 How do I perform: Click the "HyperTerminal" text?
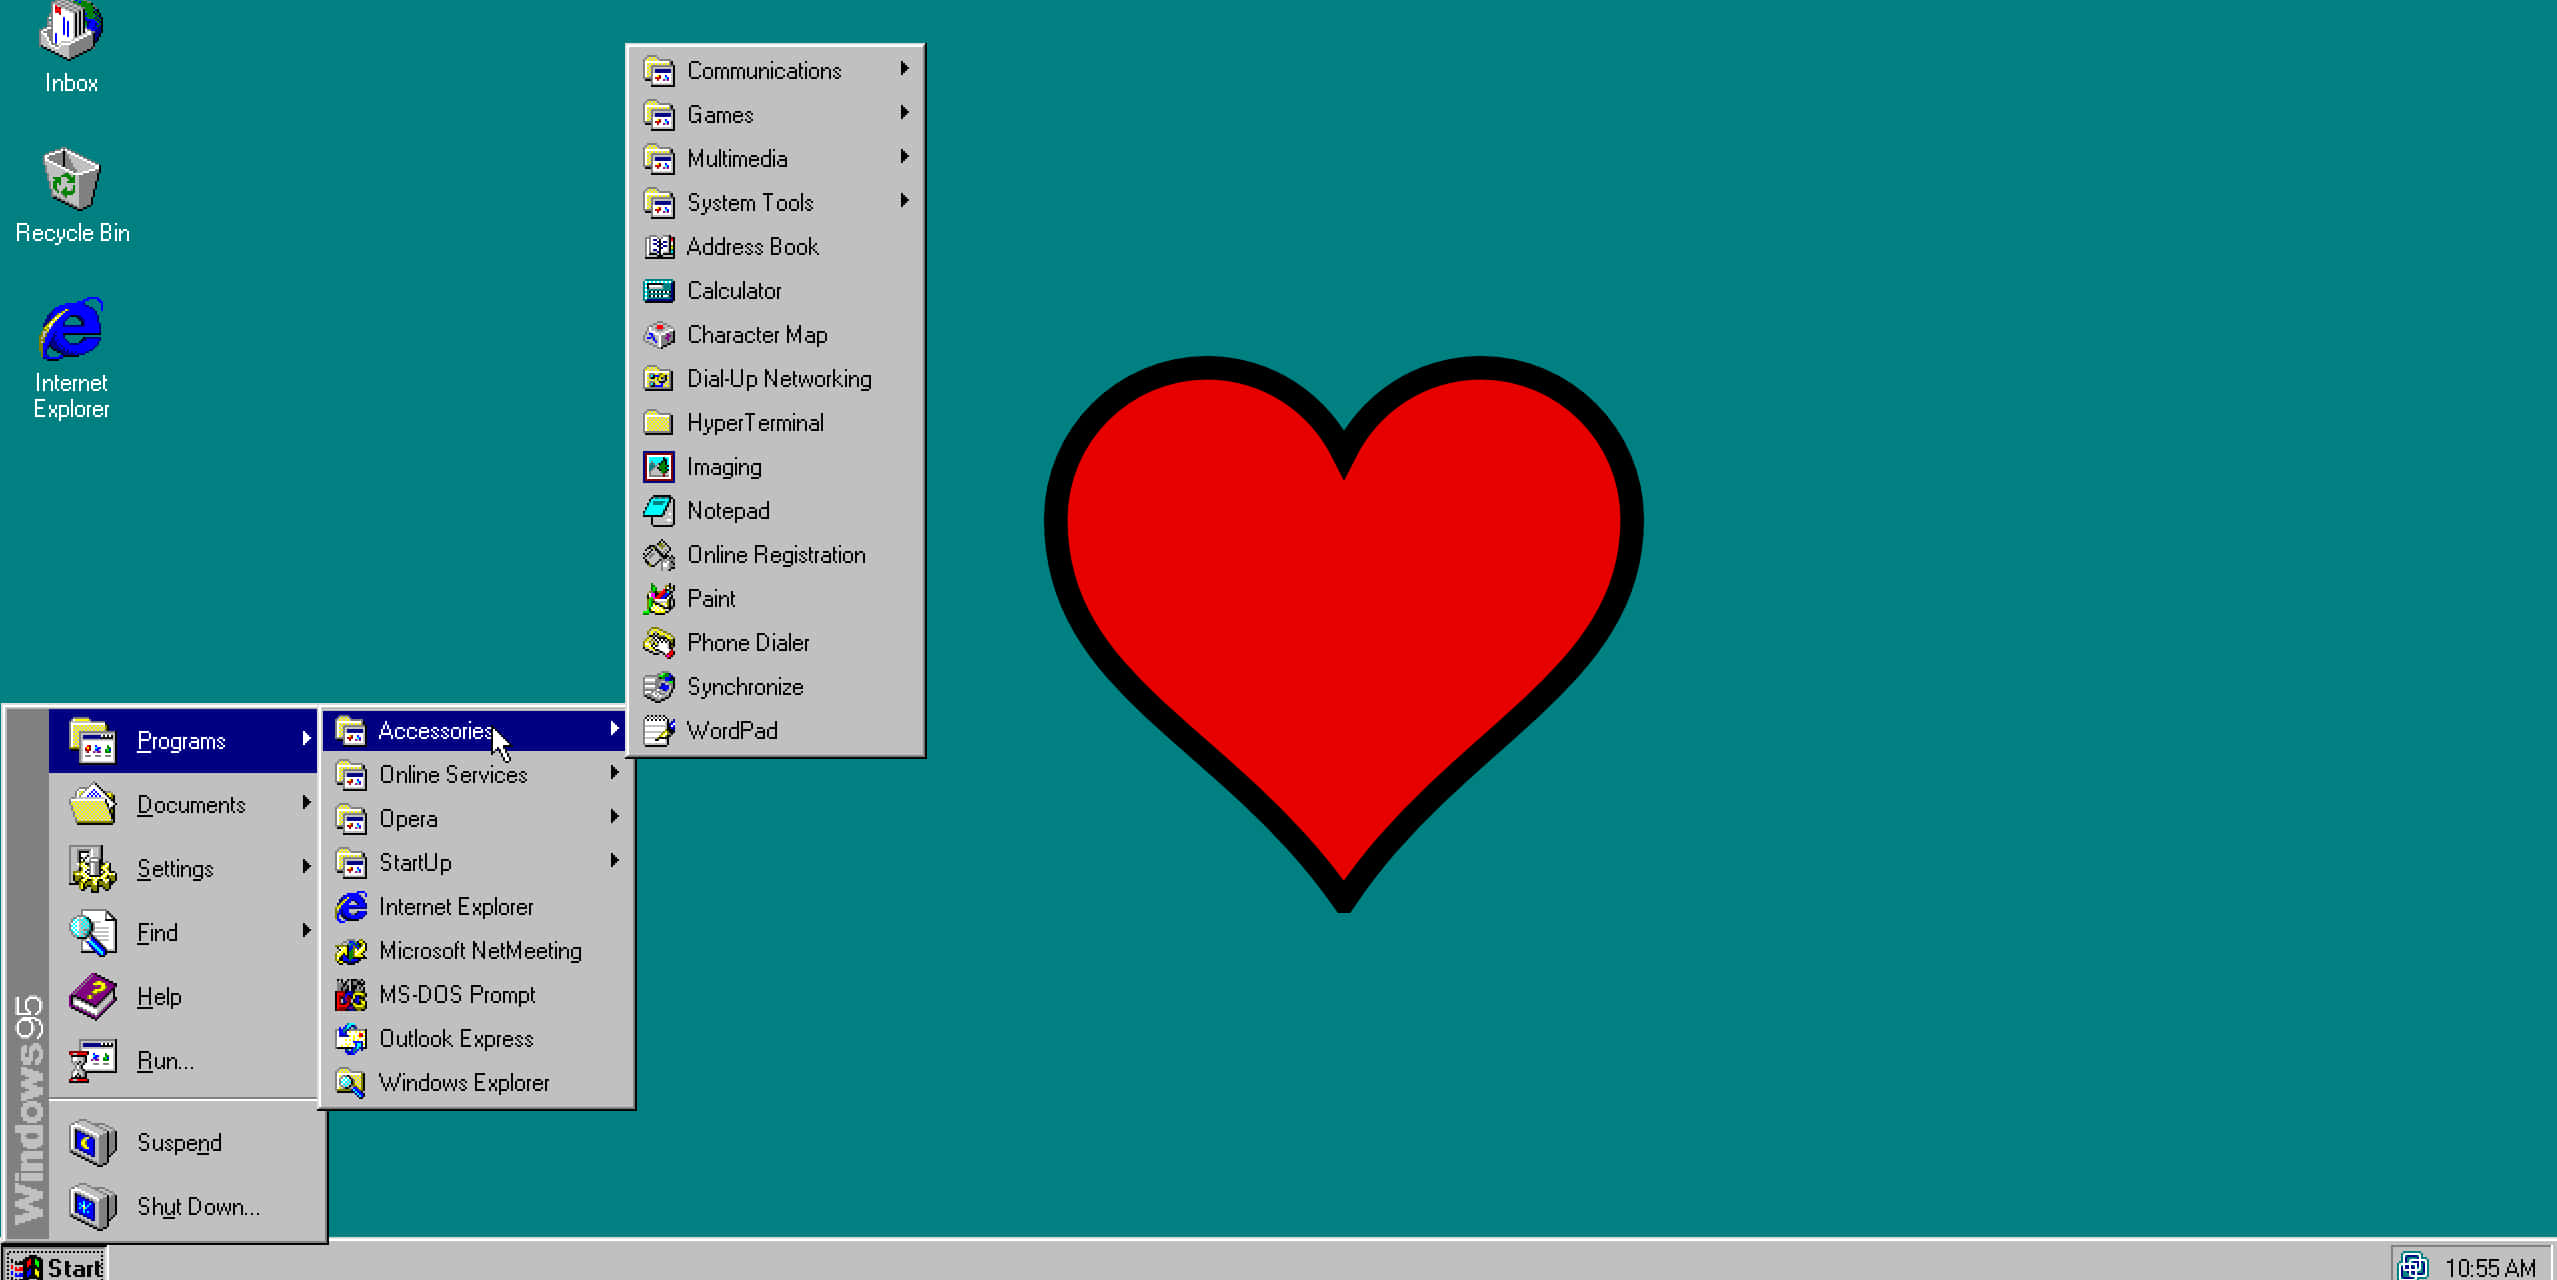click(x=755, y=423)
